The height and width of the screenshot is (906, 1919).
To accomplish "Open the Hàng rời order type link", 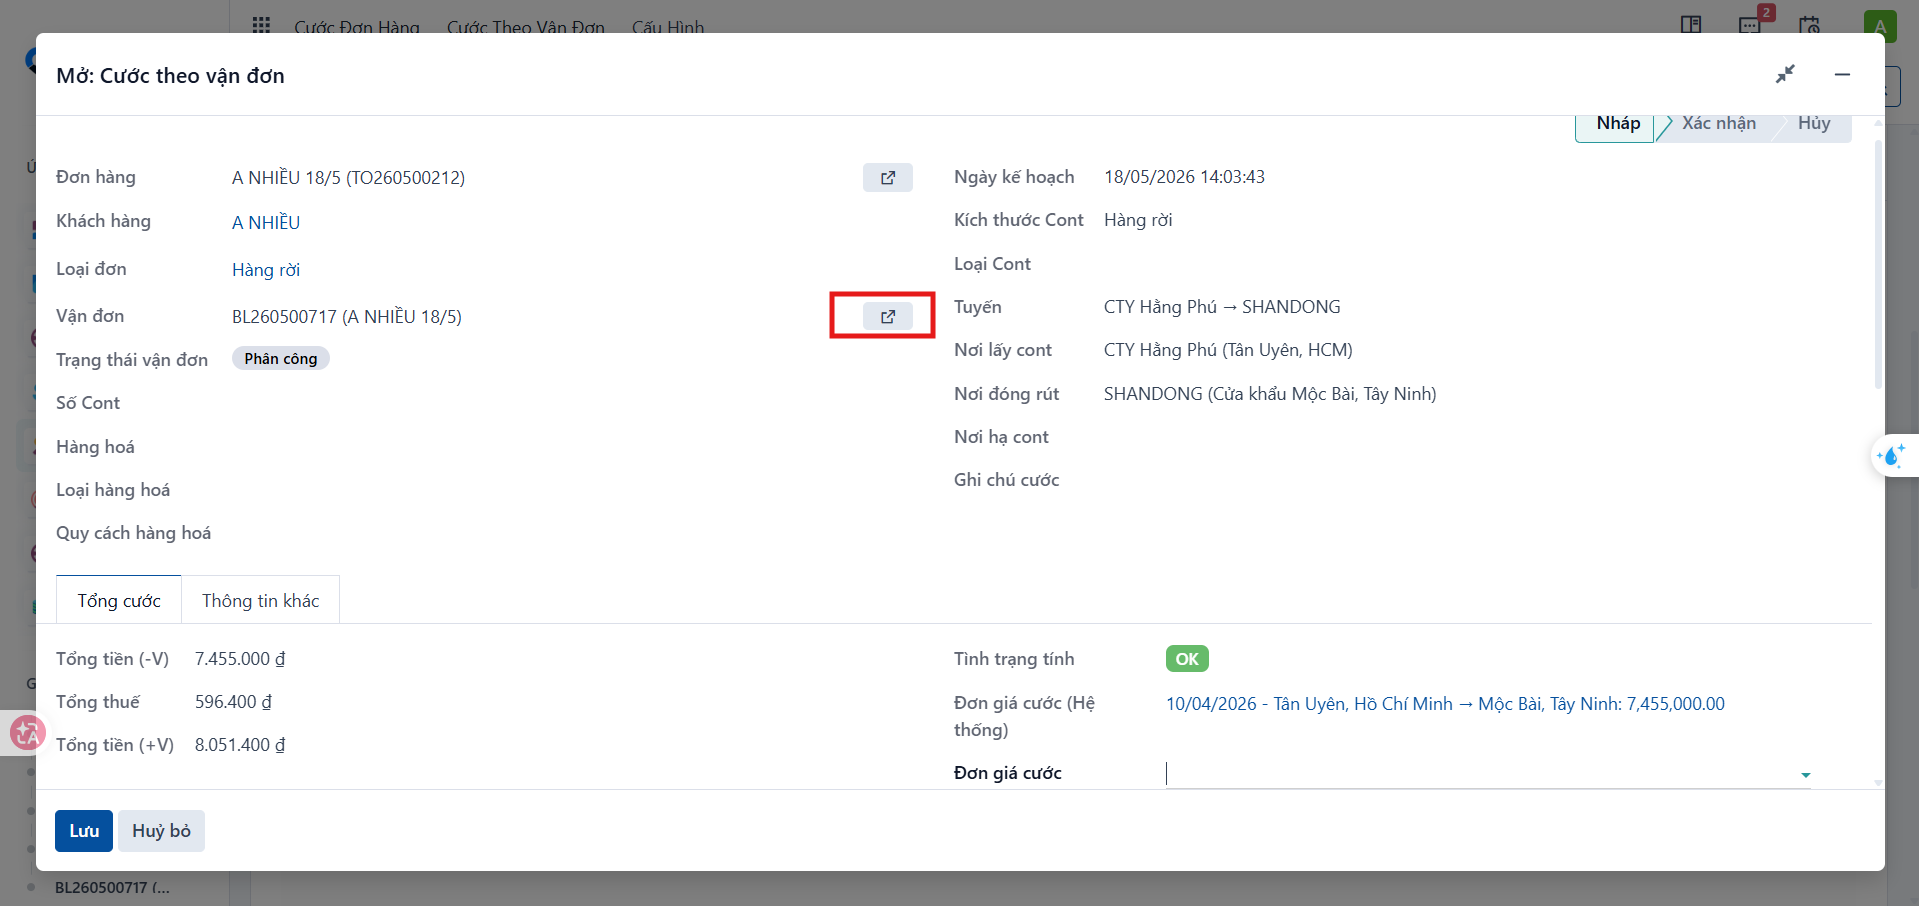I will (266, 270).
